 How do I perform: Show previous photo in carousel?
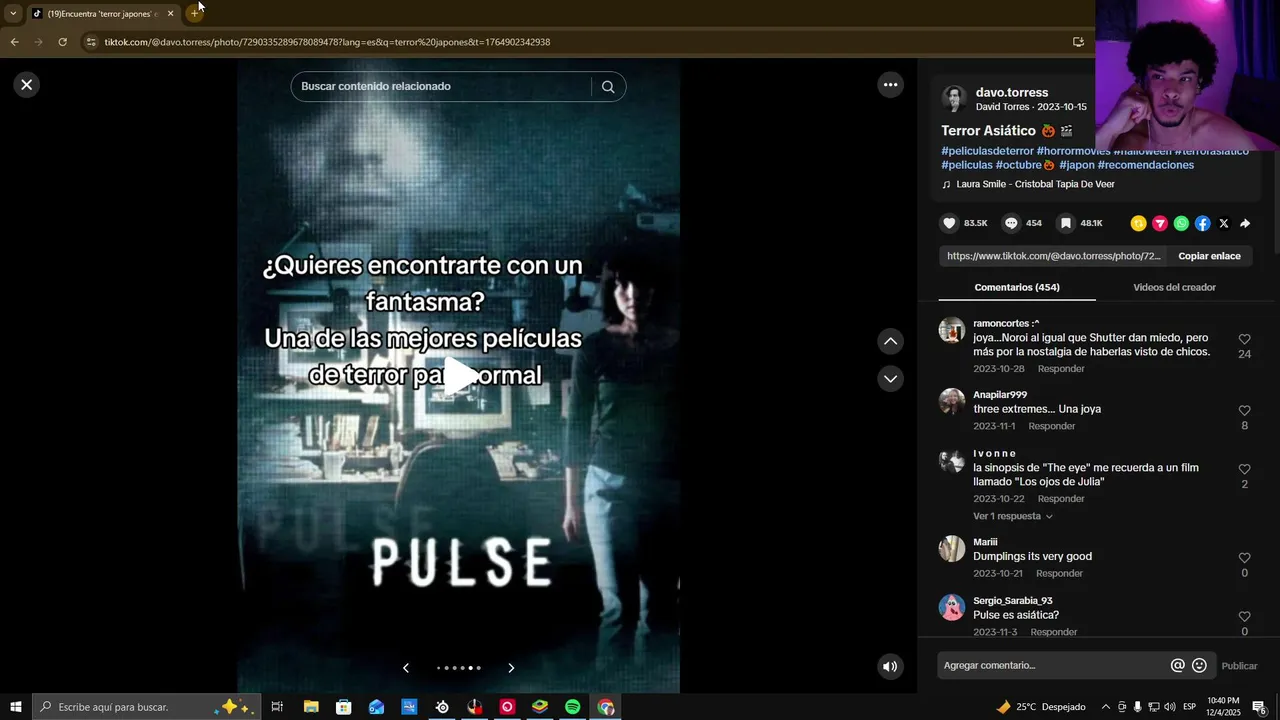pyautogui.click(x=406, y=668)
